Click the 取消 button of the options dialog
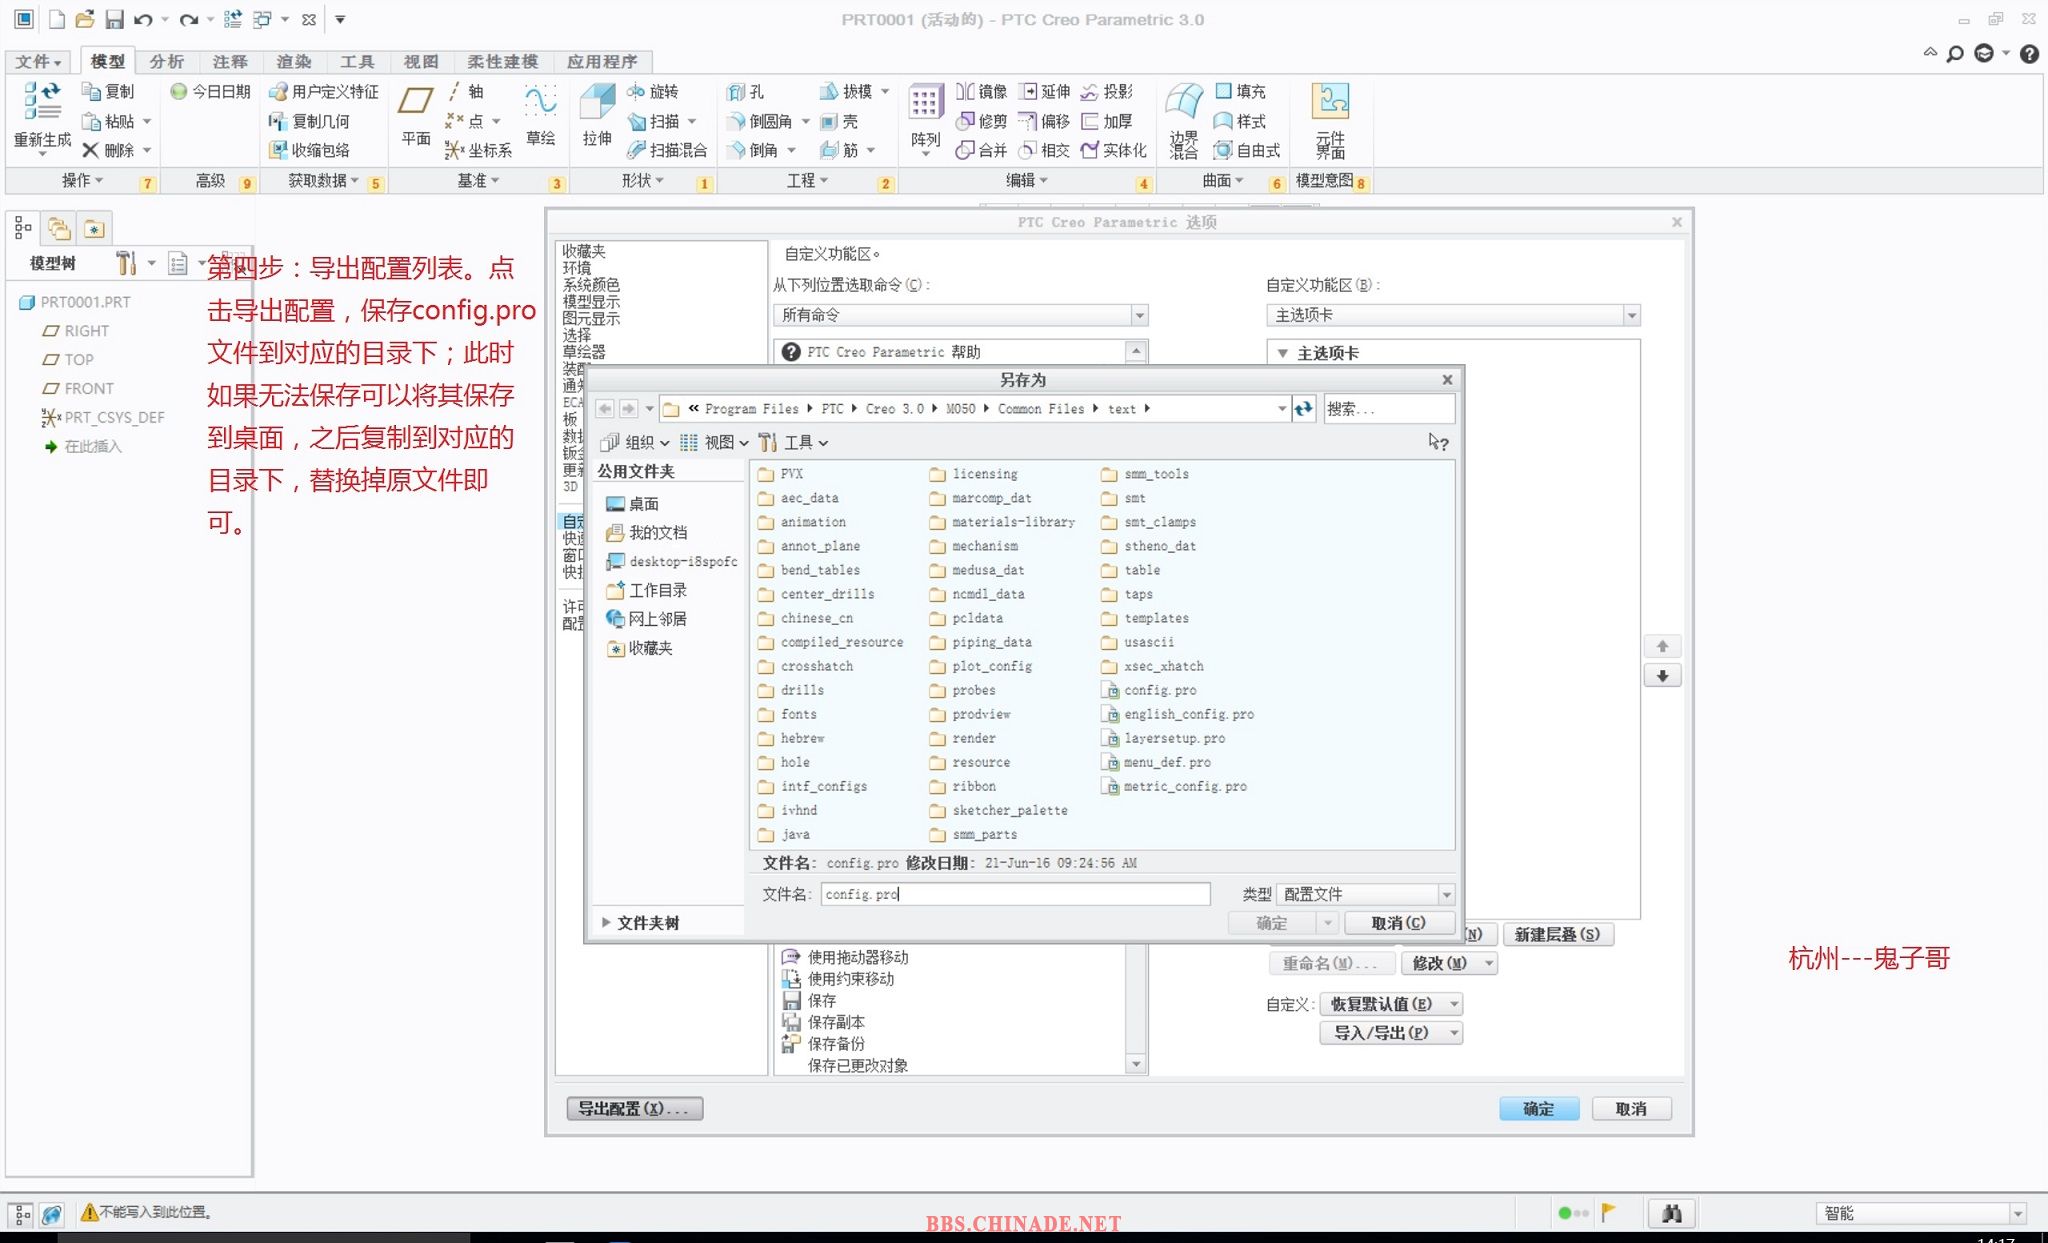The width and height of the screenshot is (2048, 1243). [x=1630, y=1108]
